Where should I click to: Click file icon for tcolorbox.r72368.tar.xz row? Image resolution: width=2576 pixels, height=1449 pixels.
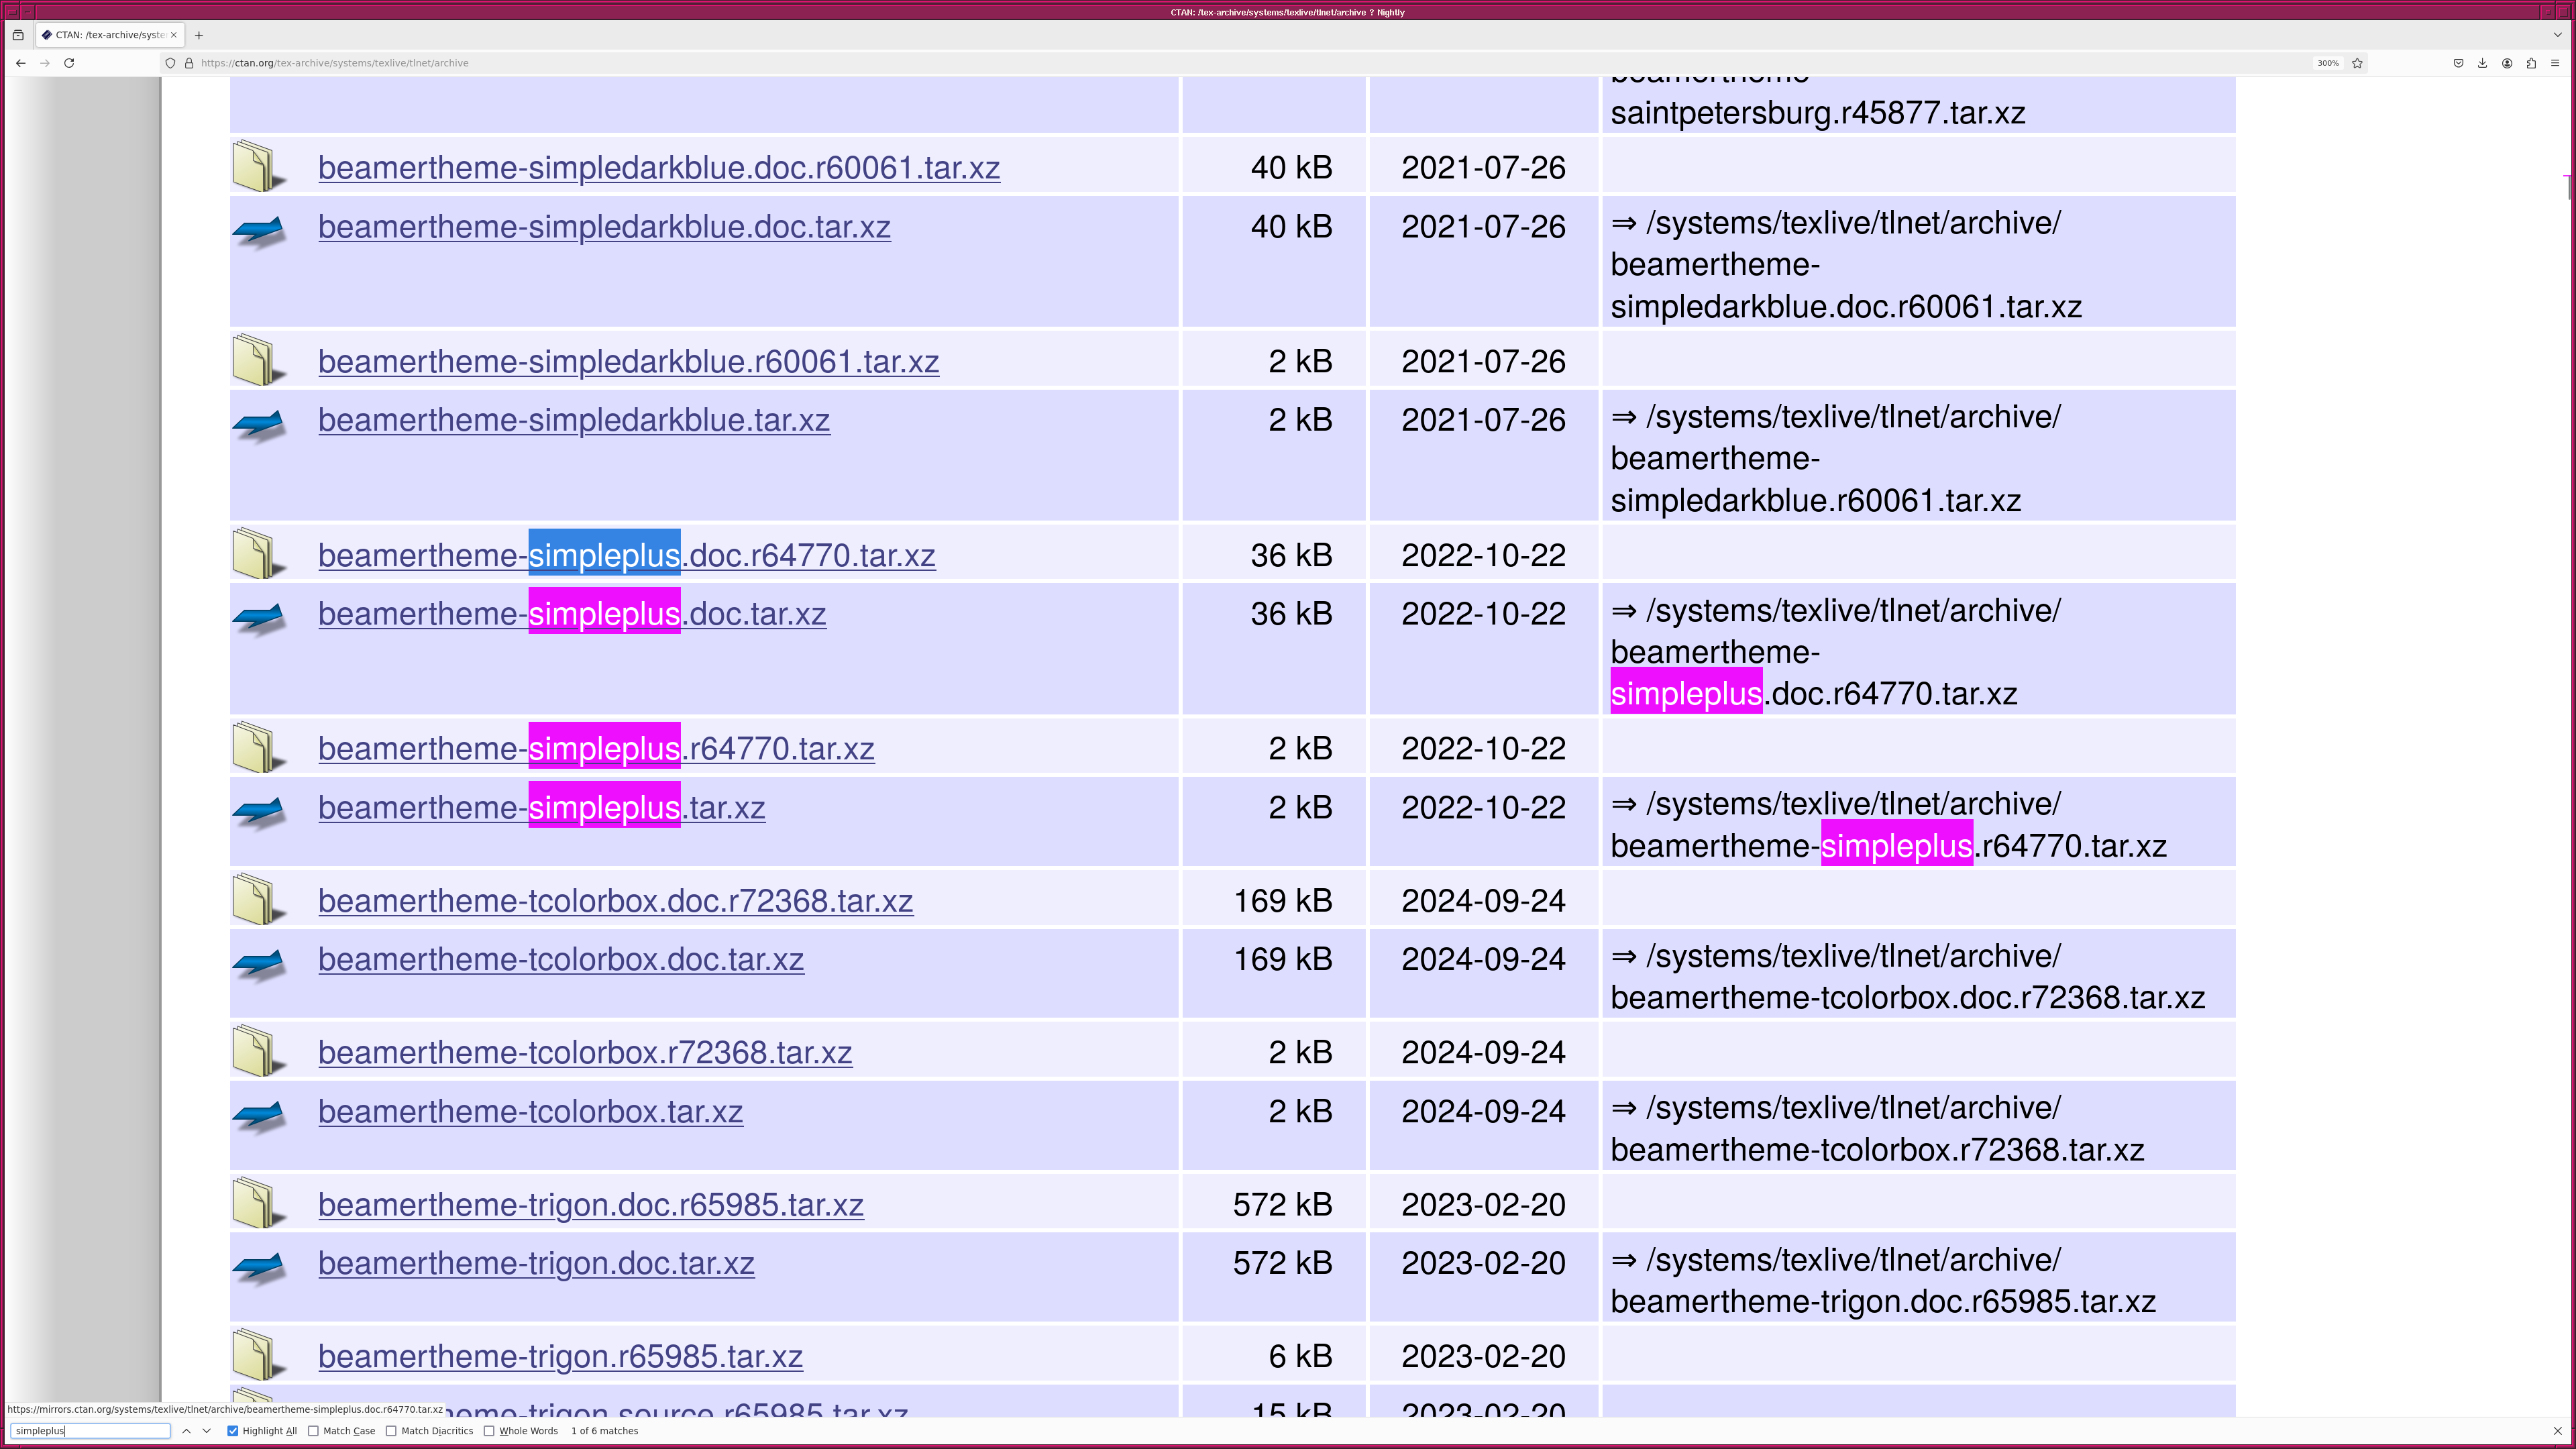259,1051
